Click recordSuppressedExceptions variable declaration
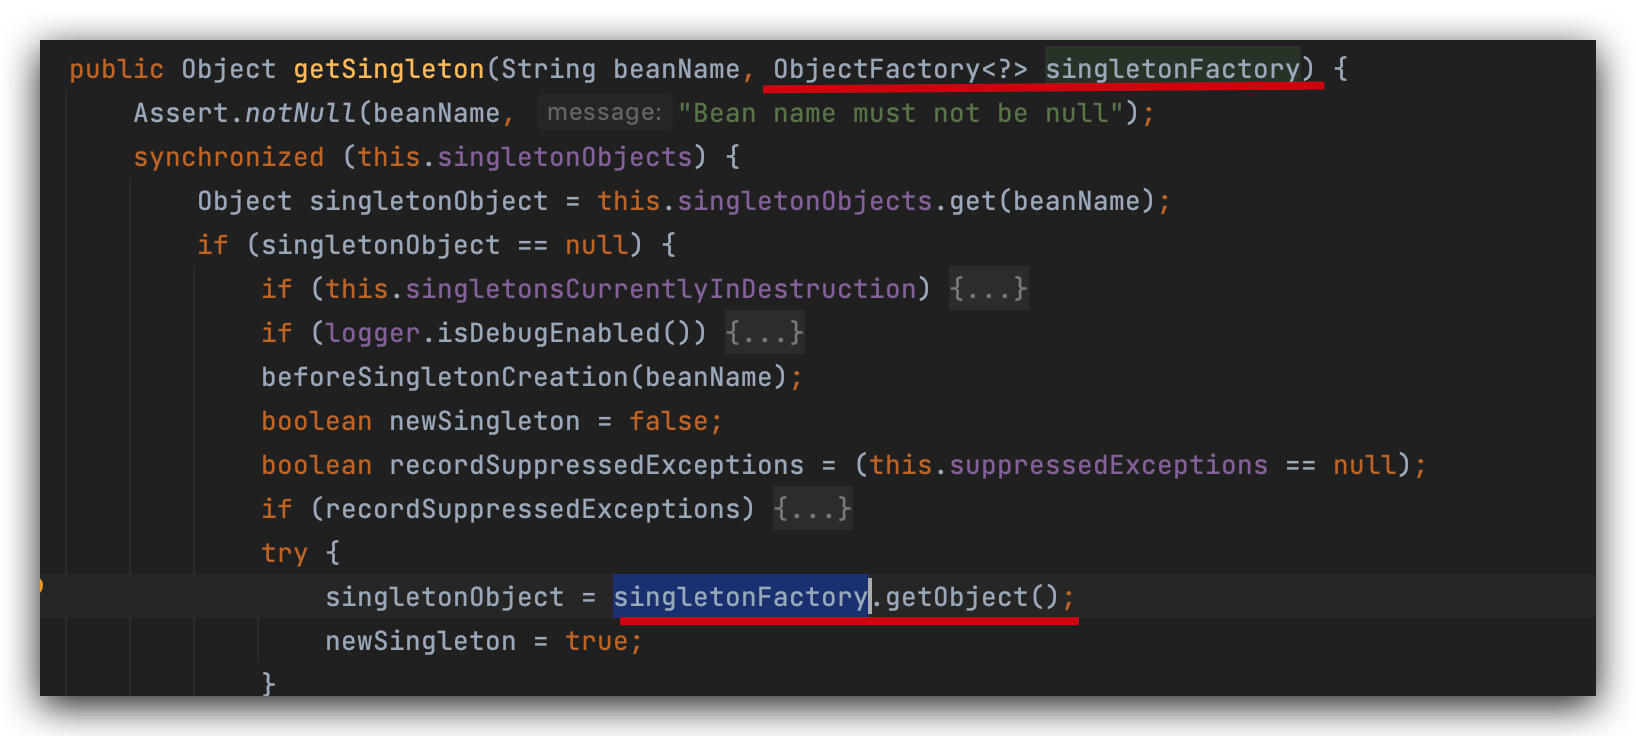The height and width of the screenshot is (736, 1636). pyautogui.click(x=596, y=465)
